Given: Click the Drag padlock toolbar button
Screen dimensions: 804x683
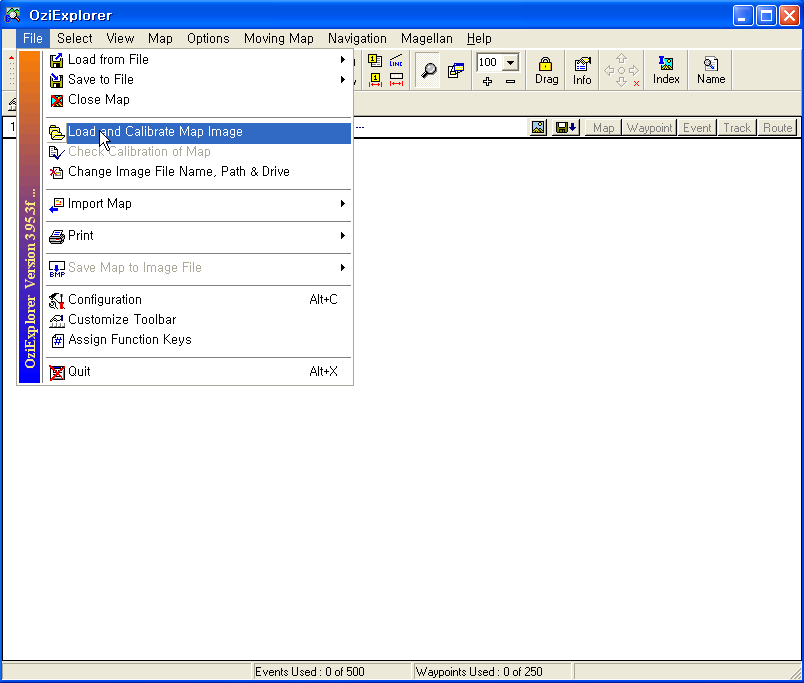Looking at the screenshot, I should tap(546, 70).
